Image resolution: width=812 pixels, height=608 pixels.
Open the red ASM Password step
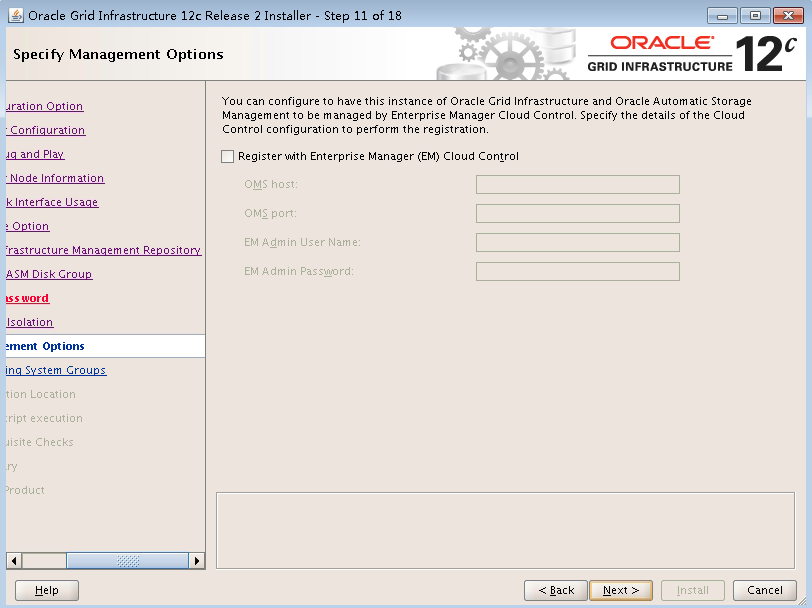(x=28, y=298)
